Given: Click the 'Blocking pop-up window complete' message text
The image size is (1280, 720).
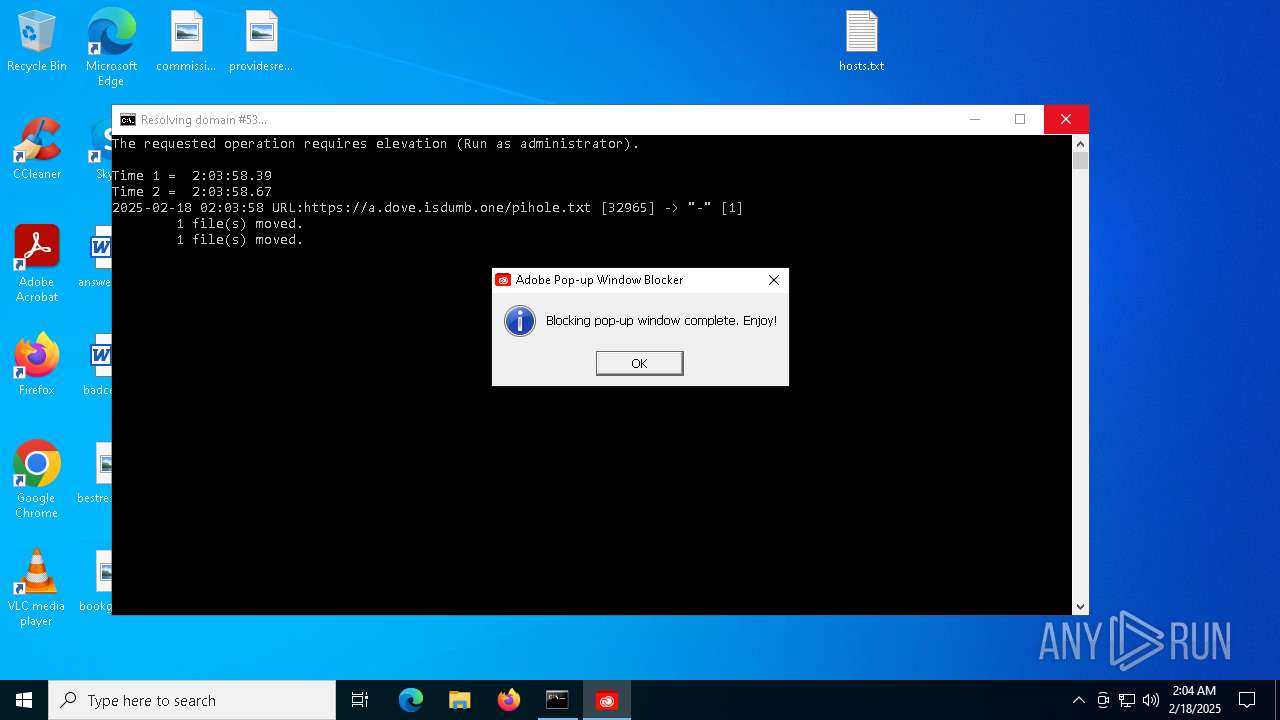Looking at the screenshot, I should tap(661, 321).
